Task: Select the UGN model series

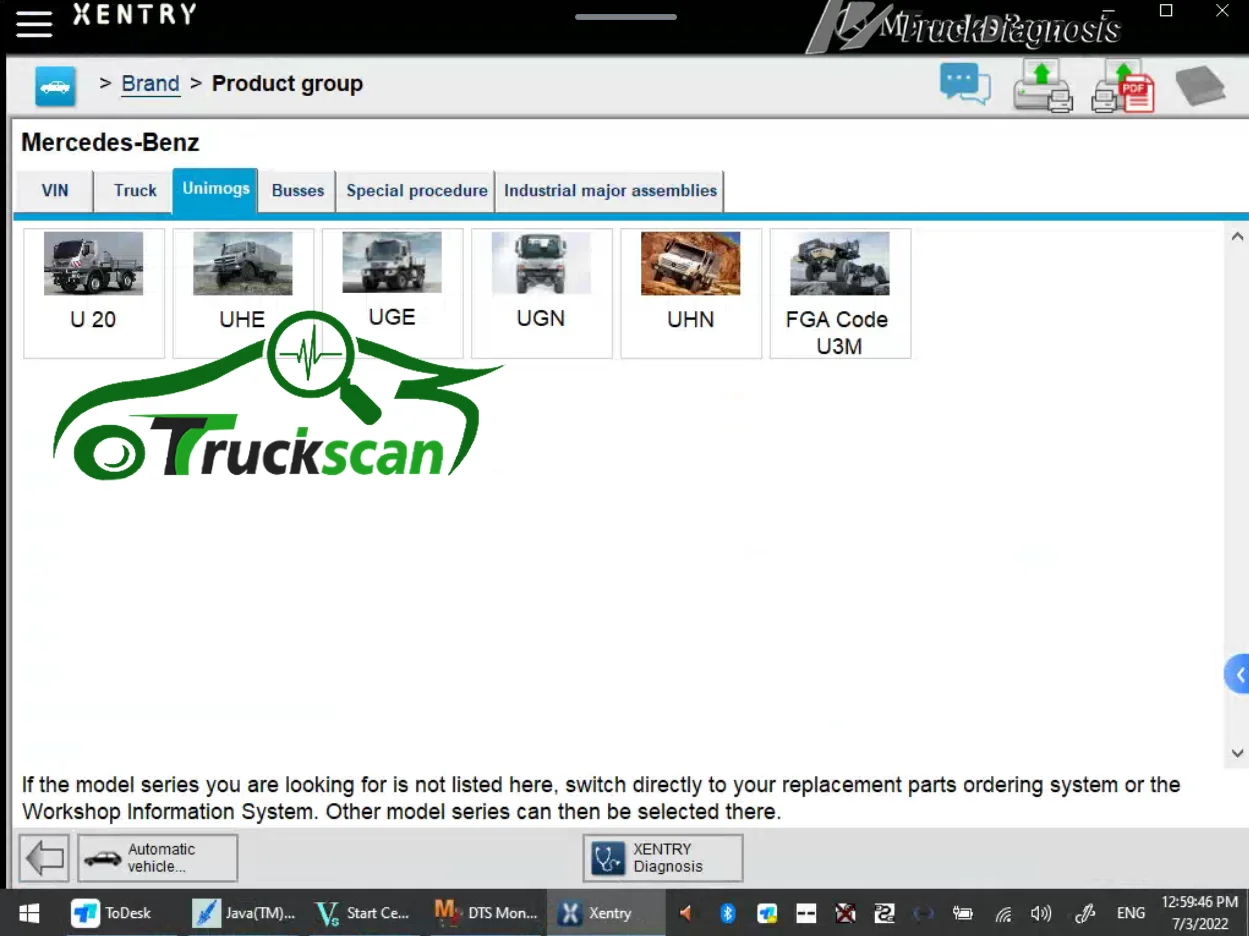Action: point(541,293)
